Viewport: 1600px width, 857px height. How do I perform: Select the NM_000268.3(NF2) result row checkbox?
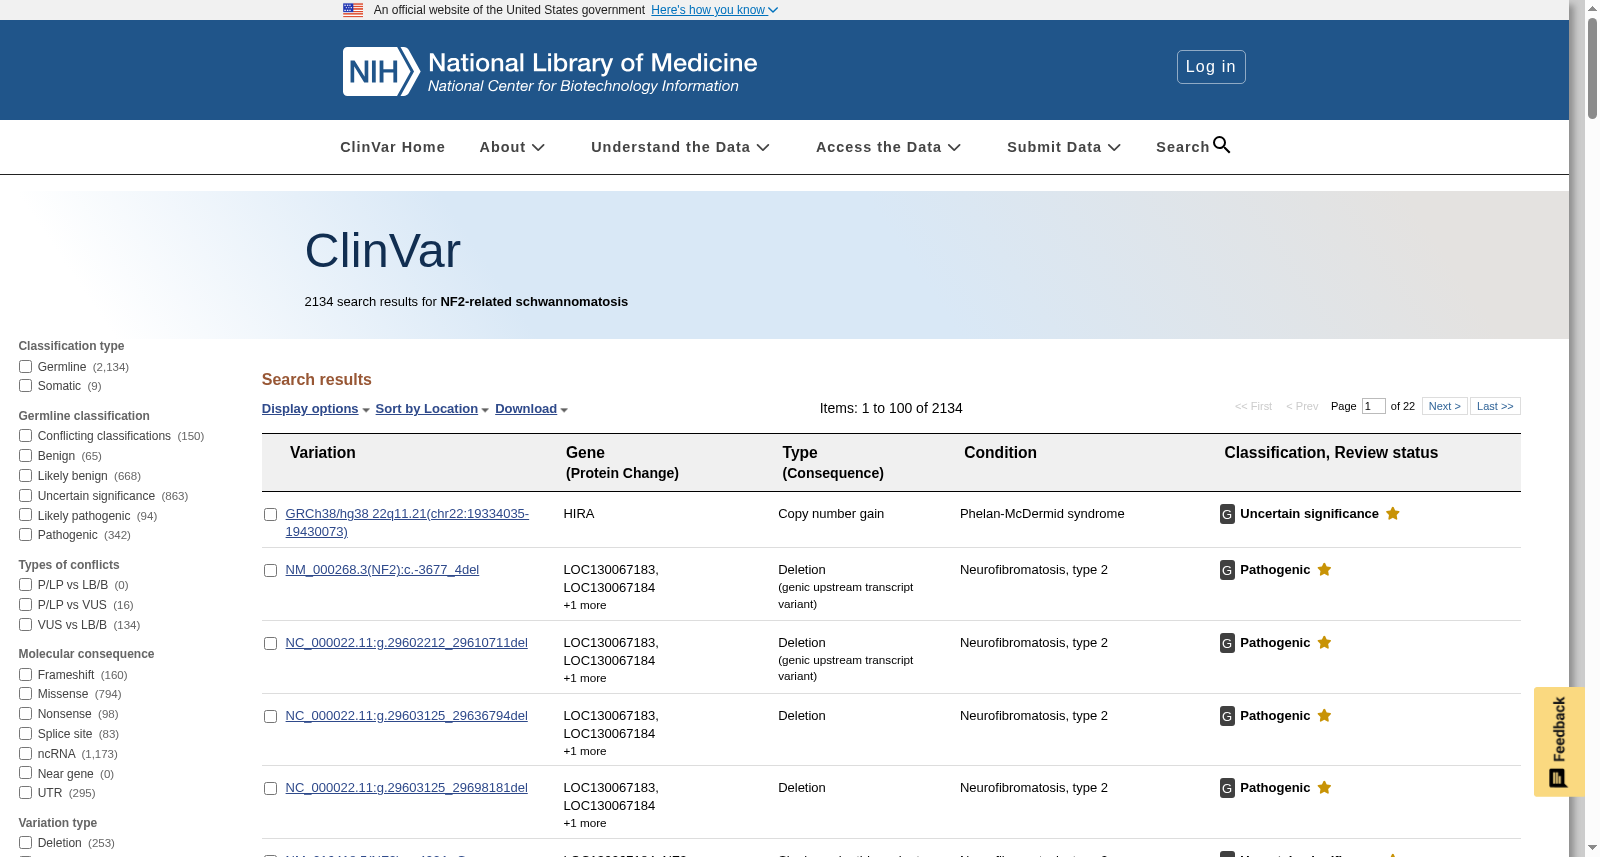point(270,571)
